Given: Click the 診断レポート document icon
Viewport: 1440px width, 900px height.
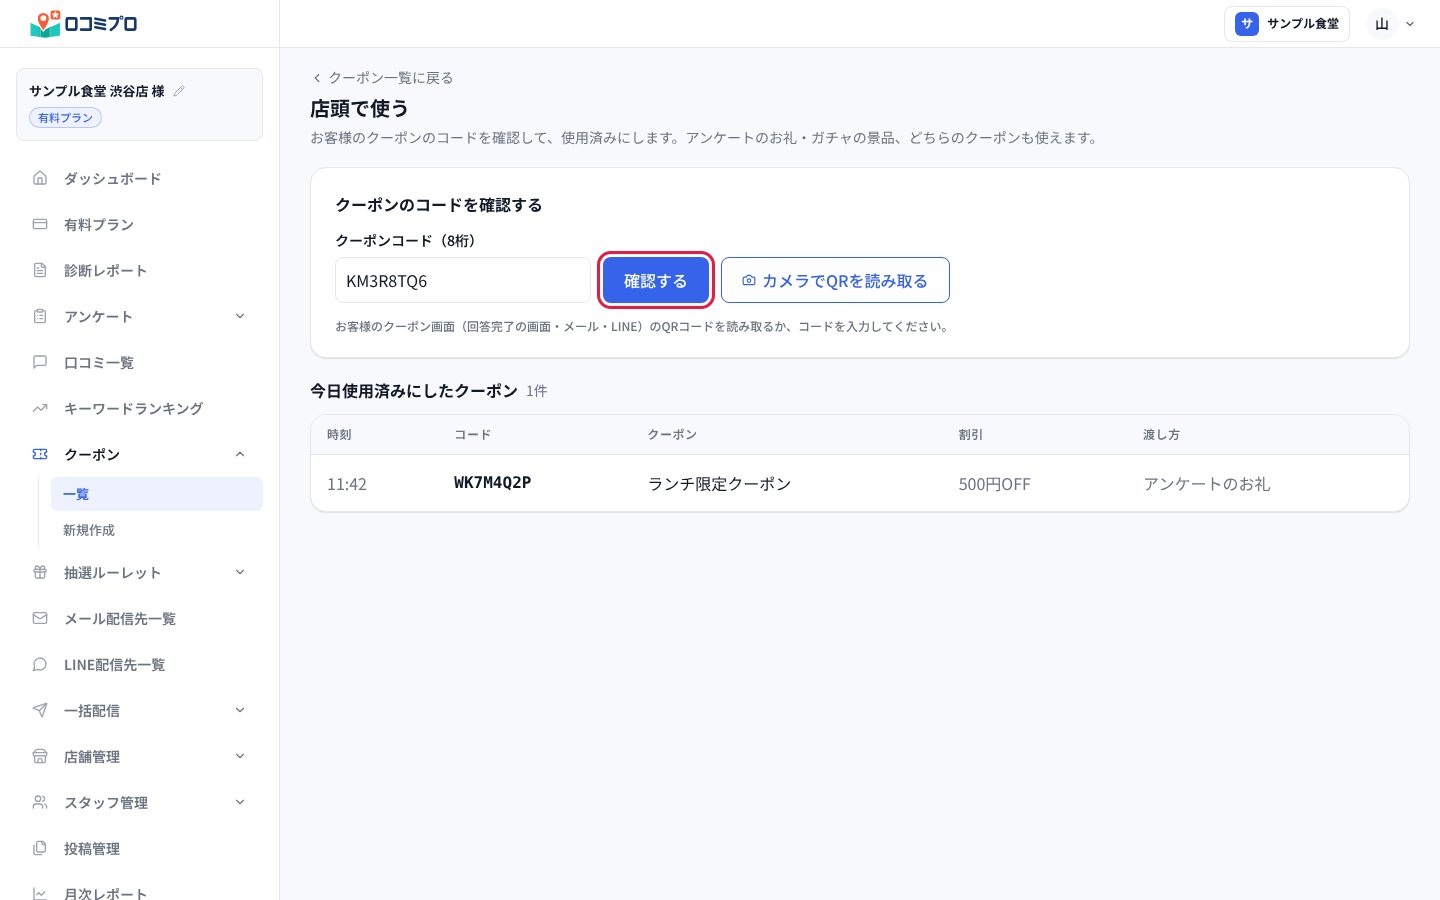Looking at the screenshot, I should click(40, 270).
